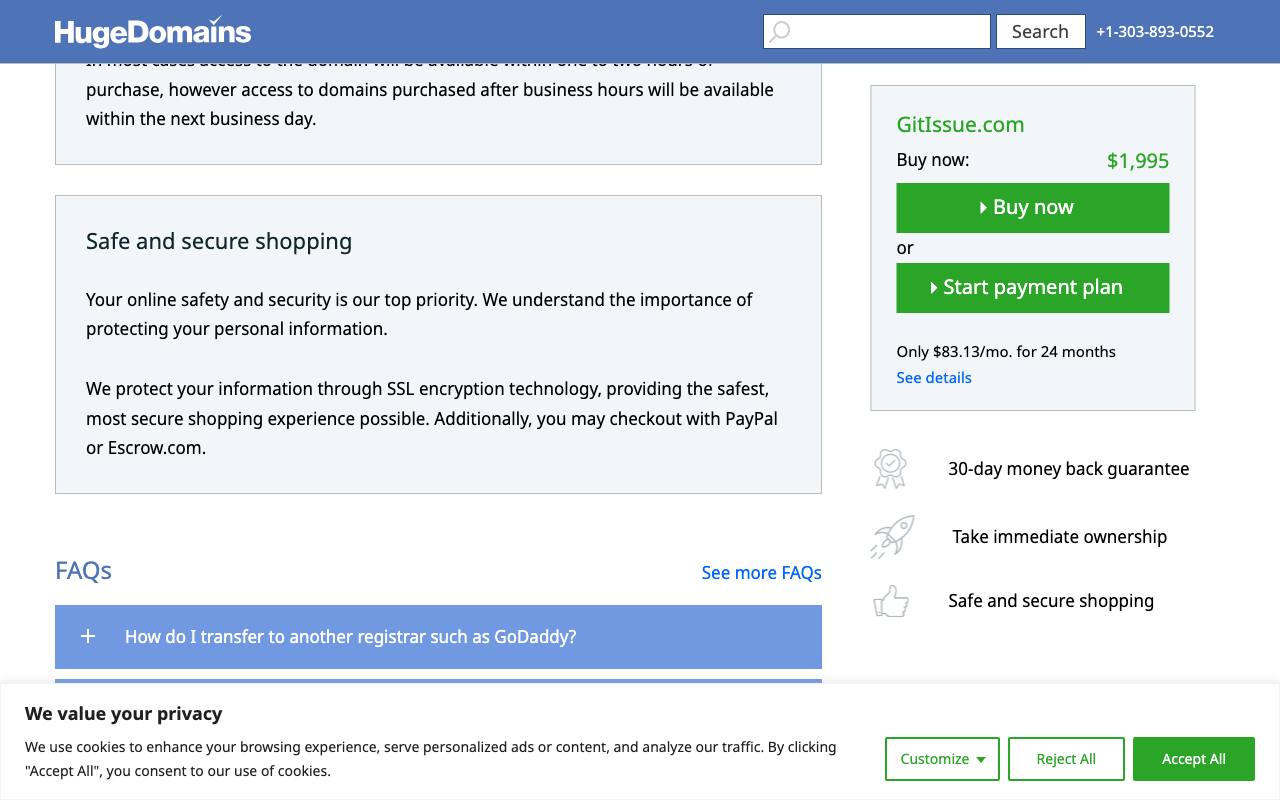The width and height of the screenshot is (1280, 800).
Task: Click the phone number +1-303-893-0552
Action: tap(1155, 32)
